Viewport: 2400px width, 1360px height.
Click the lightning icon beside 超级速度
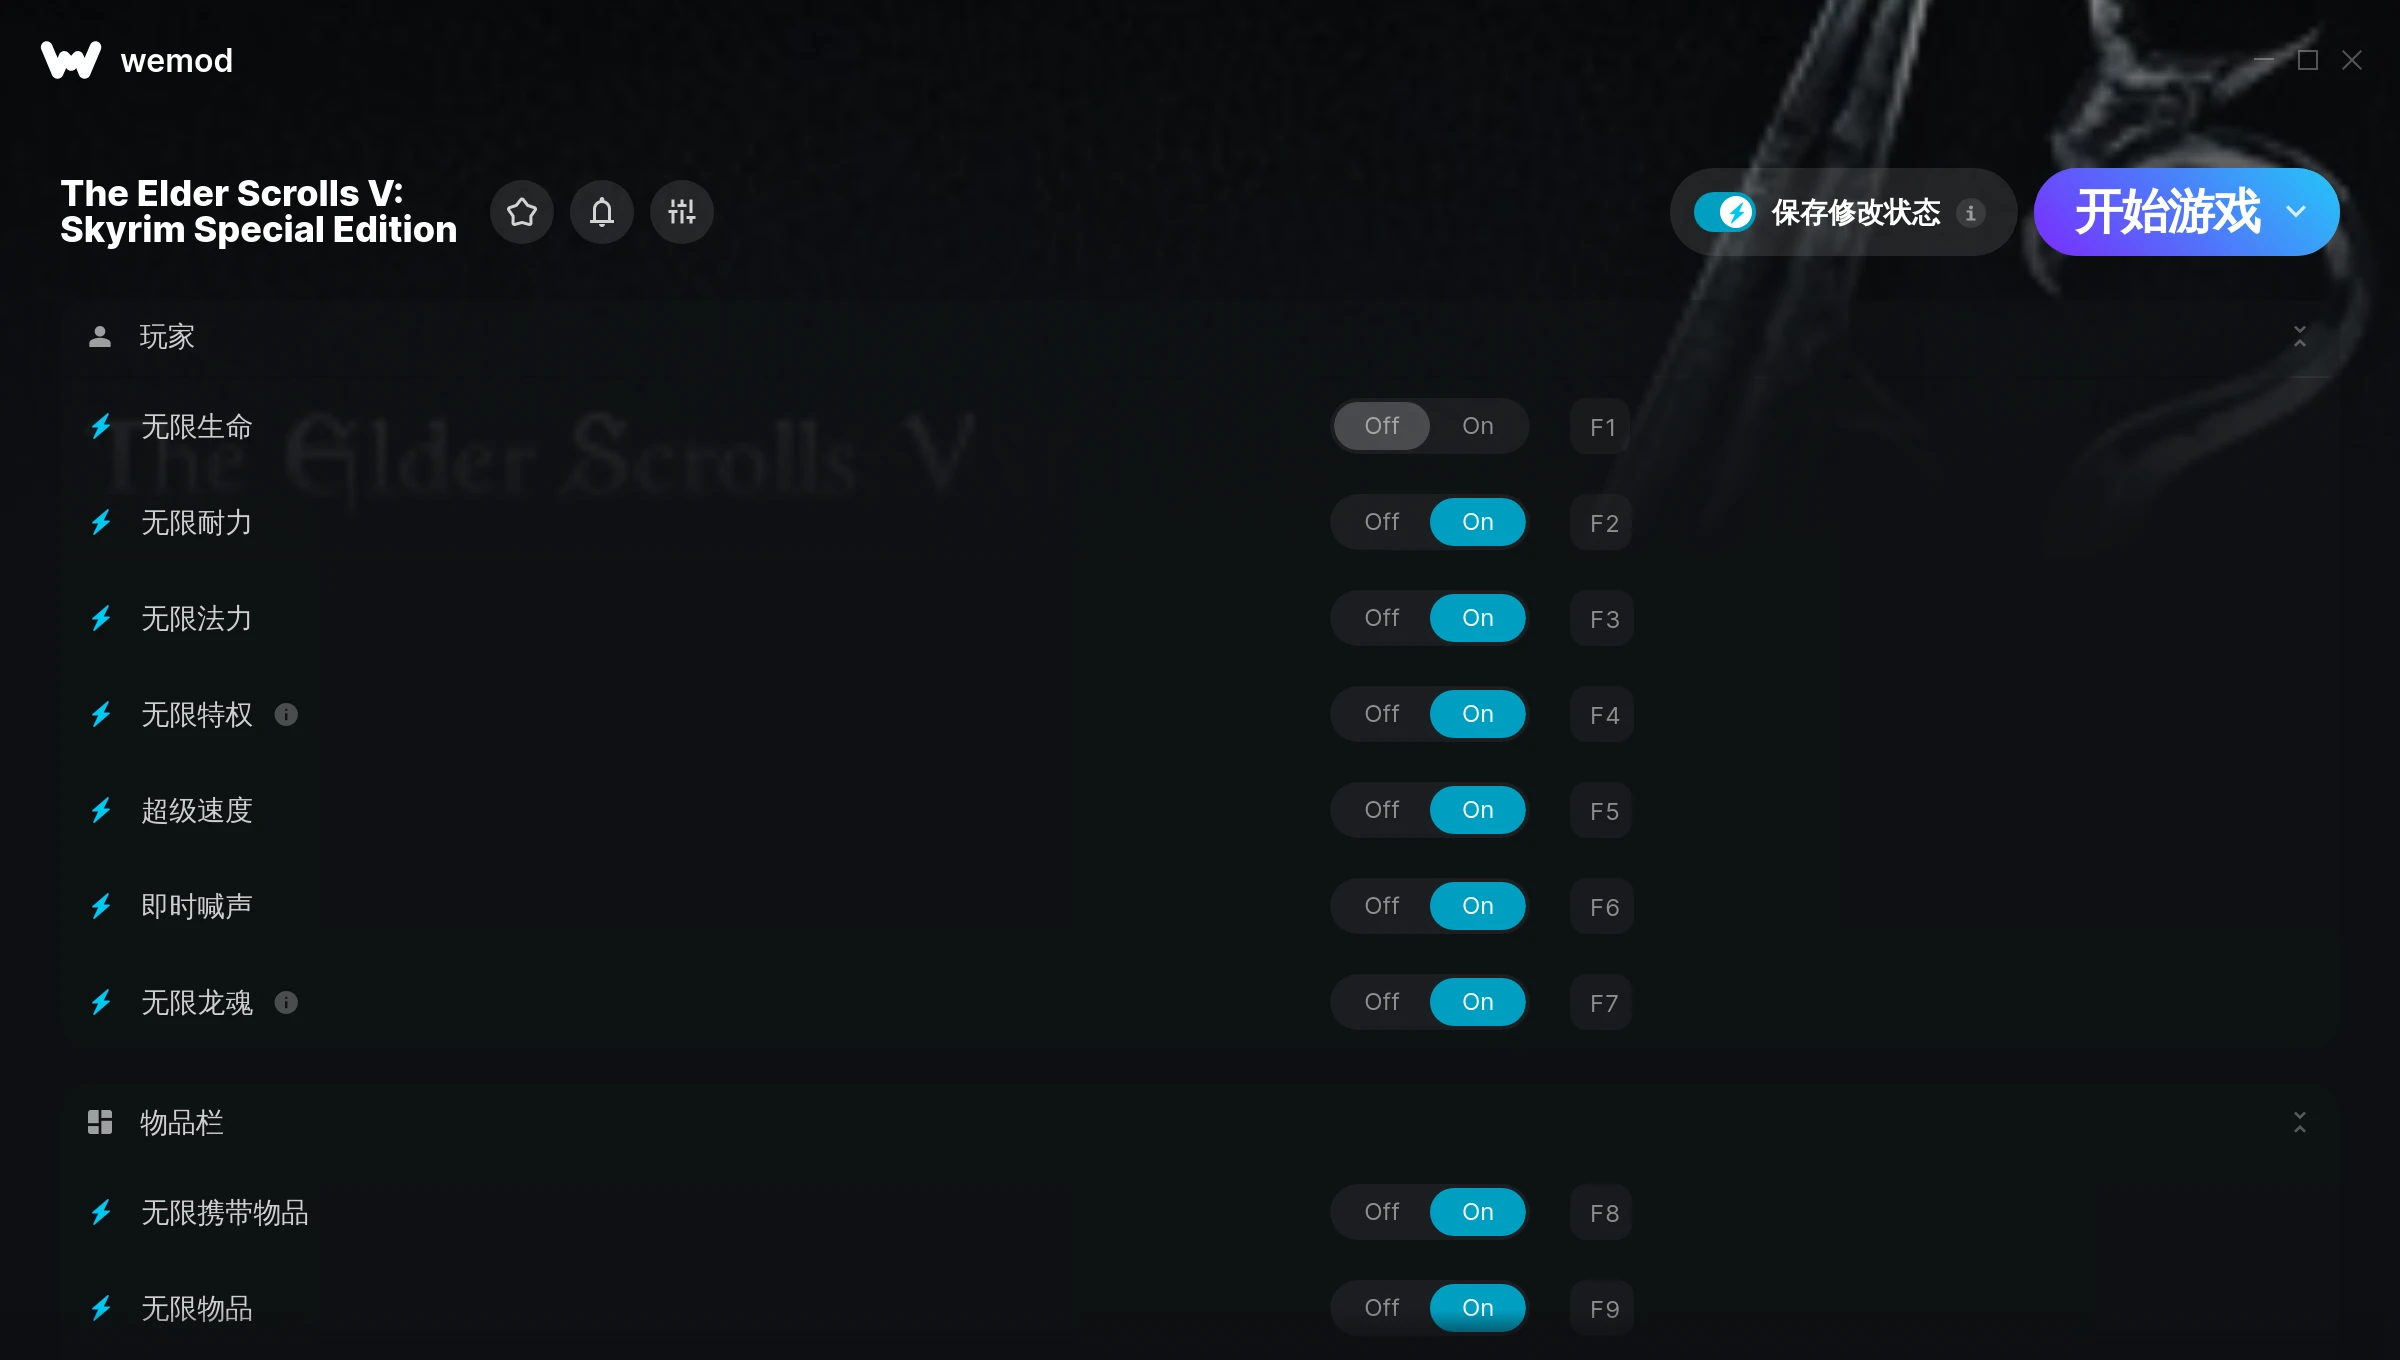(x=101, y=810)
